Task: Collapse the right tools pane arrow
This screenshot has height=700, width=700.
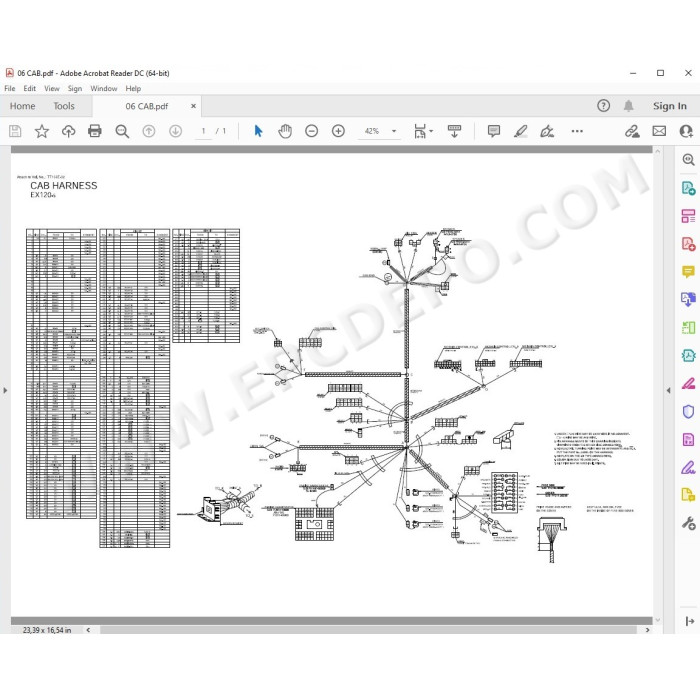Action: (x=668, y=390)
